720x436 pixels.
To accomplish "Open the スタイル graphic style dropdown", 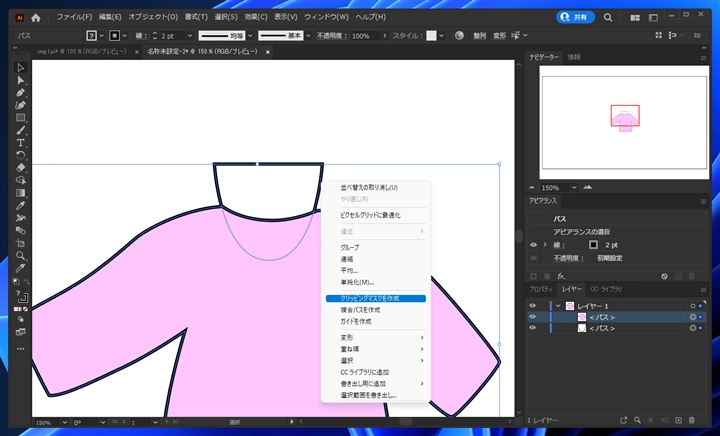I will coord(442,35).
